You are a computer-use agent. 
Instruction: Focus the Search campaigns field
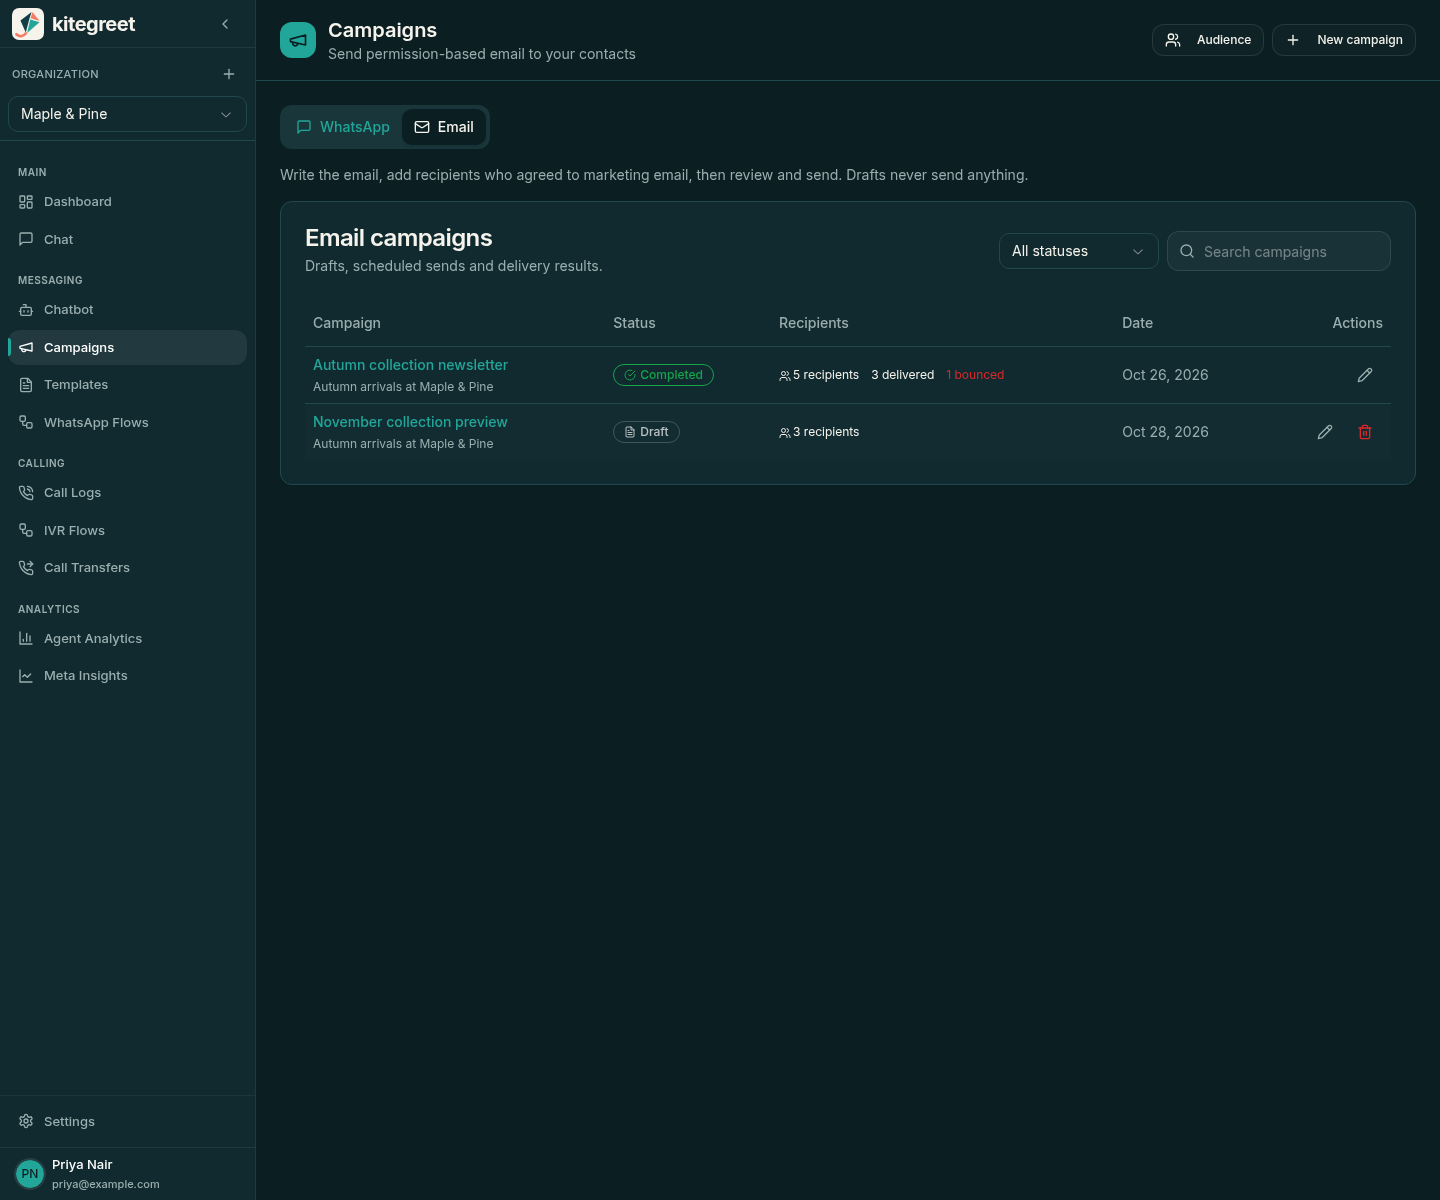[1279, 251]
